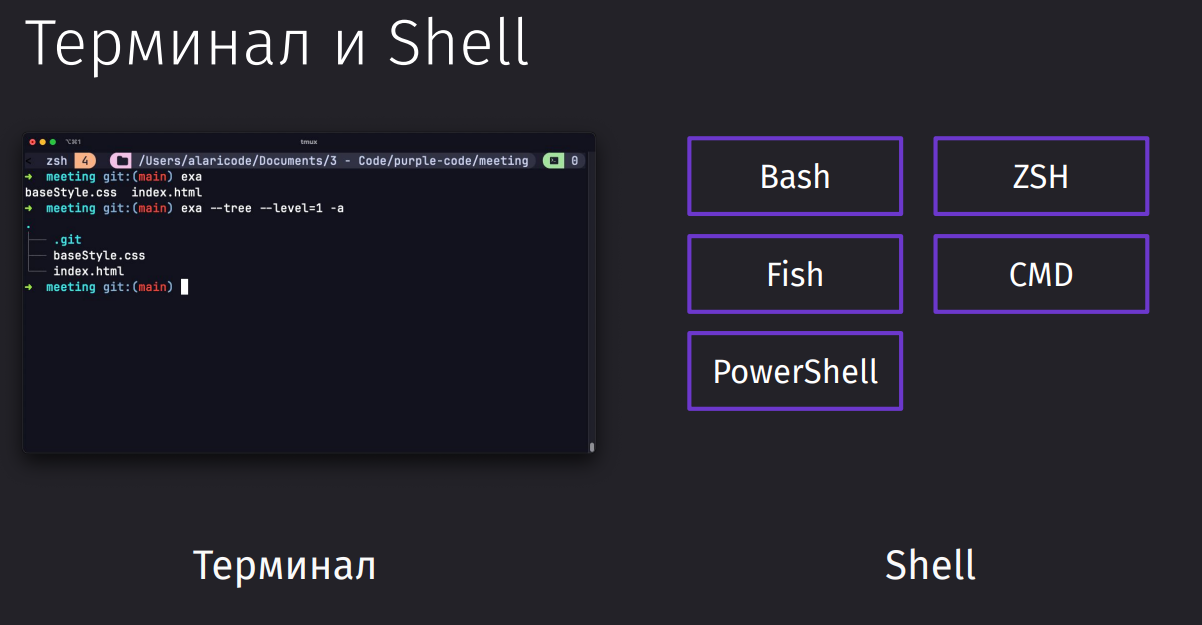The image size is (1202, 625).
Task: Click the orange window number 4 badge
Action: tap(85, 160)
